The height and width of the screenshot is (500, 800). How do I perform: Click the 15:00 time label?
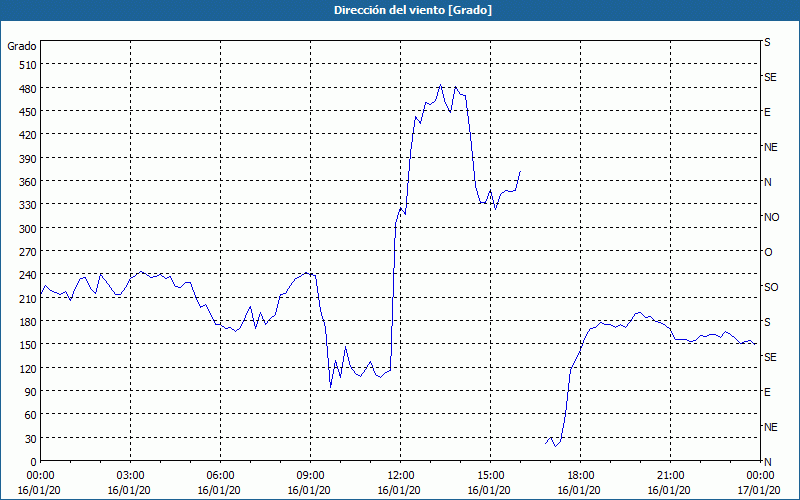[x=490, y=476]
